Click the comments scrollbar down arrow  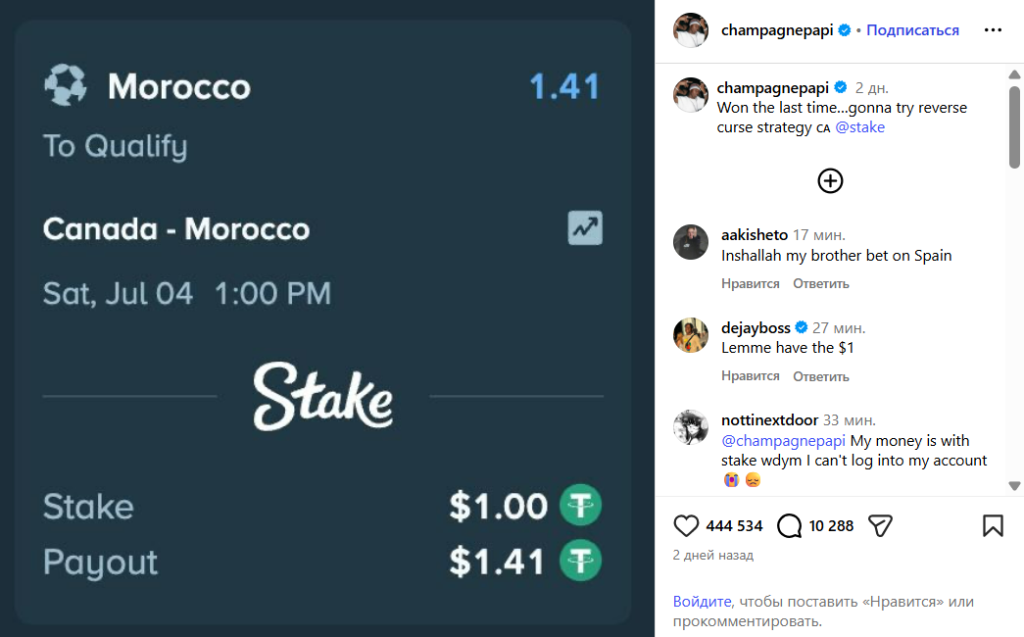click(x=1014, y=485)
